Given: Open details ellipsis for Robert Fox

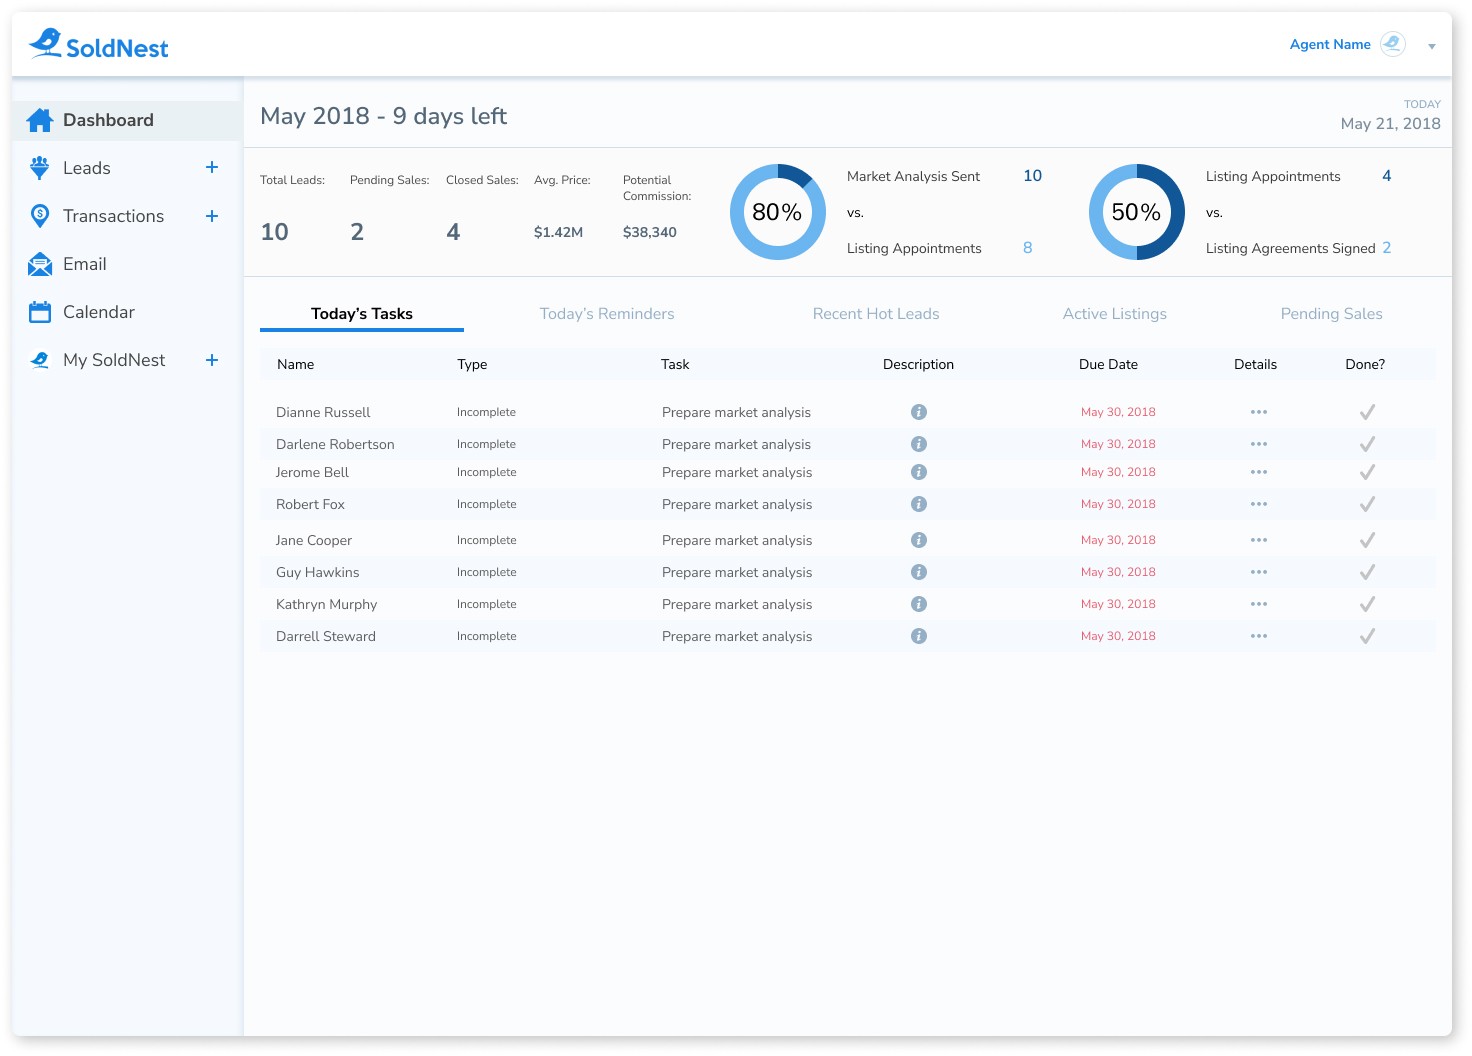Looking at the screenshot, I should (x=1259, y=504).
